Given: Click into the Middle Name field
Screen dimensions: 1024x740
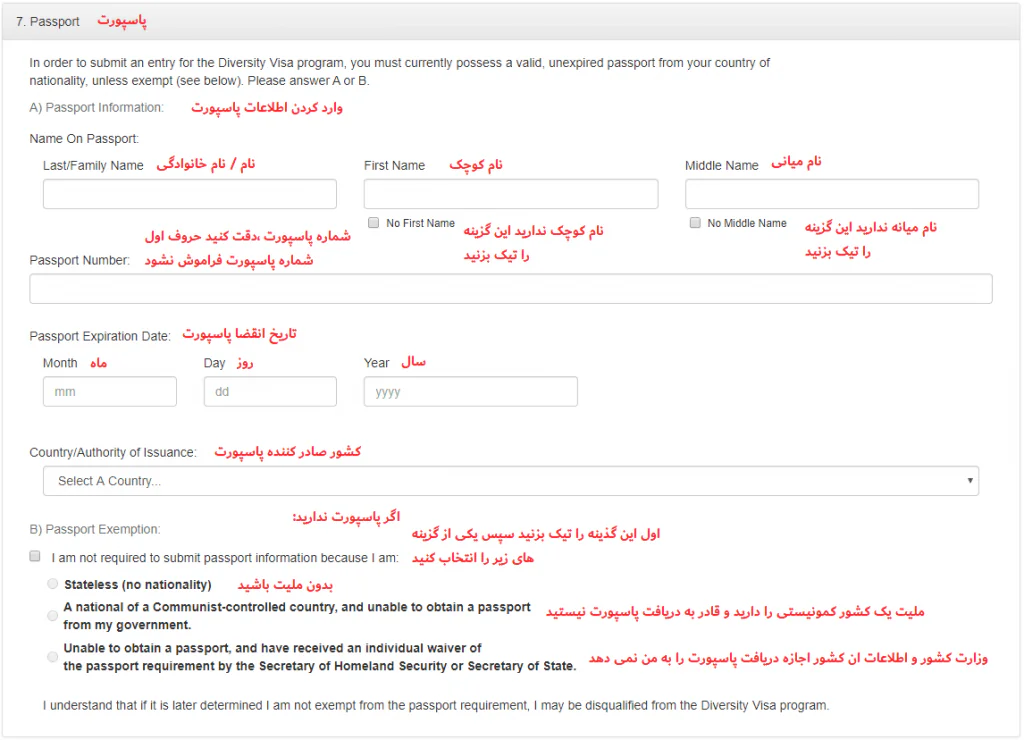Looking at the screenshot, I should point(831,194).
